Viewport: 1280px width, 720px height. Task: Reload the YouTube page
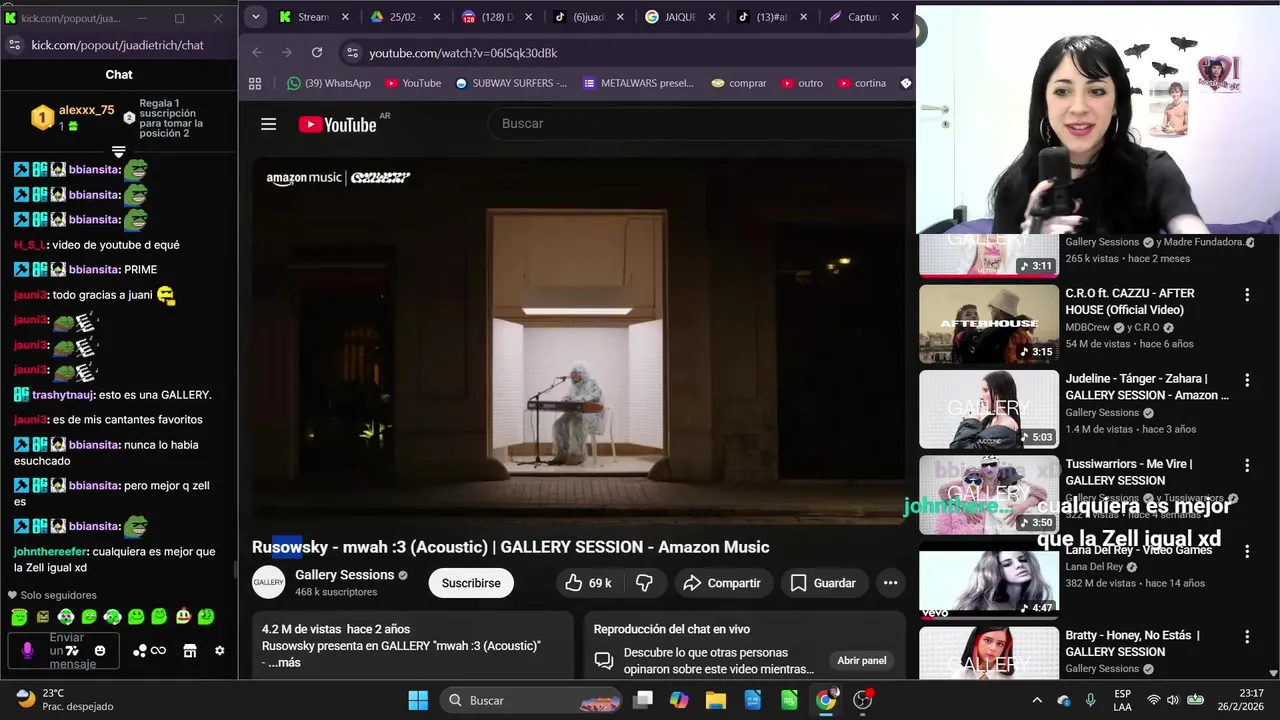tap(317, 52)
